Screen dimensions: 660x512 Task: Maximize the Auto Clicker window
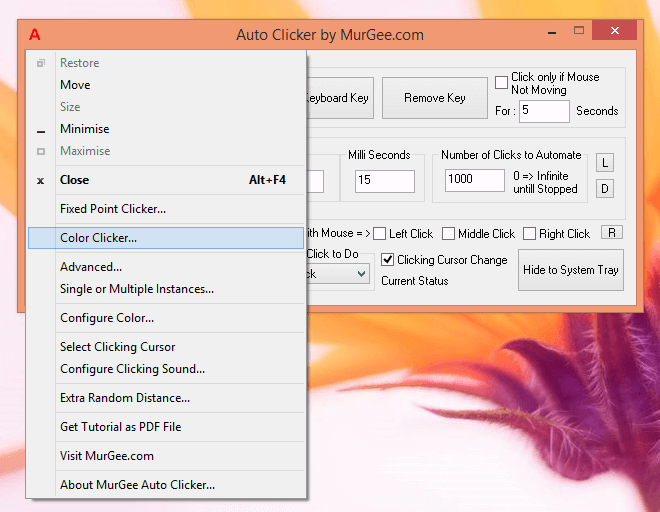(579, 30)
